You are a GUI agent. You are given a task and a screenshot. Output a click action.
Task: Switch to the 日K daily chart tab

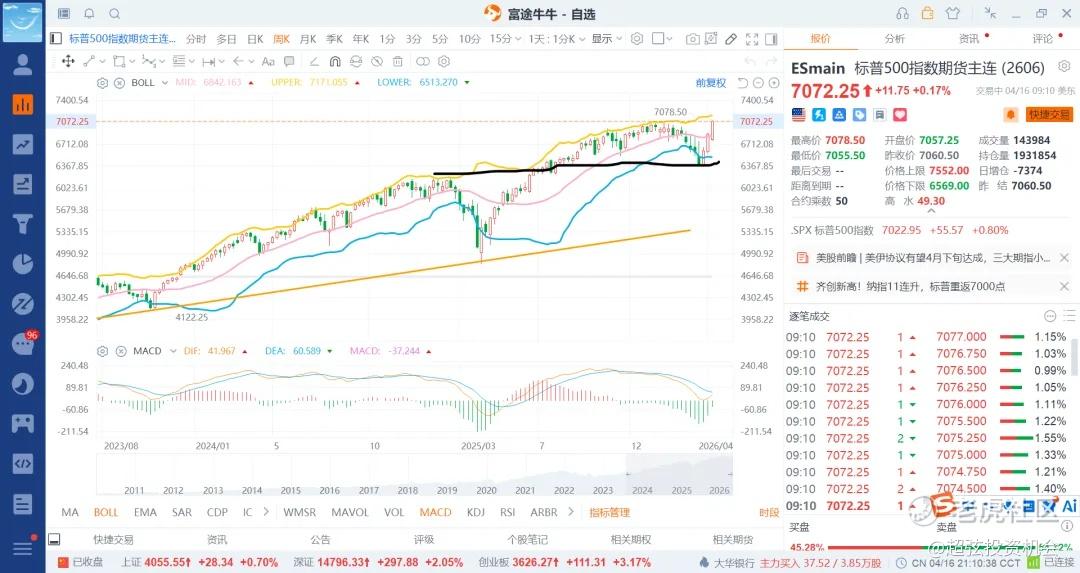(x=255, y=39)
